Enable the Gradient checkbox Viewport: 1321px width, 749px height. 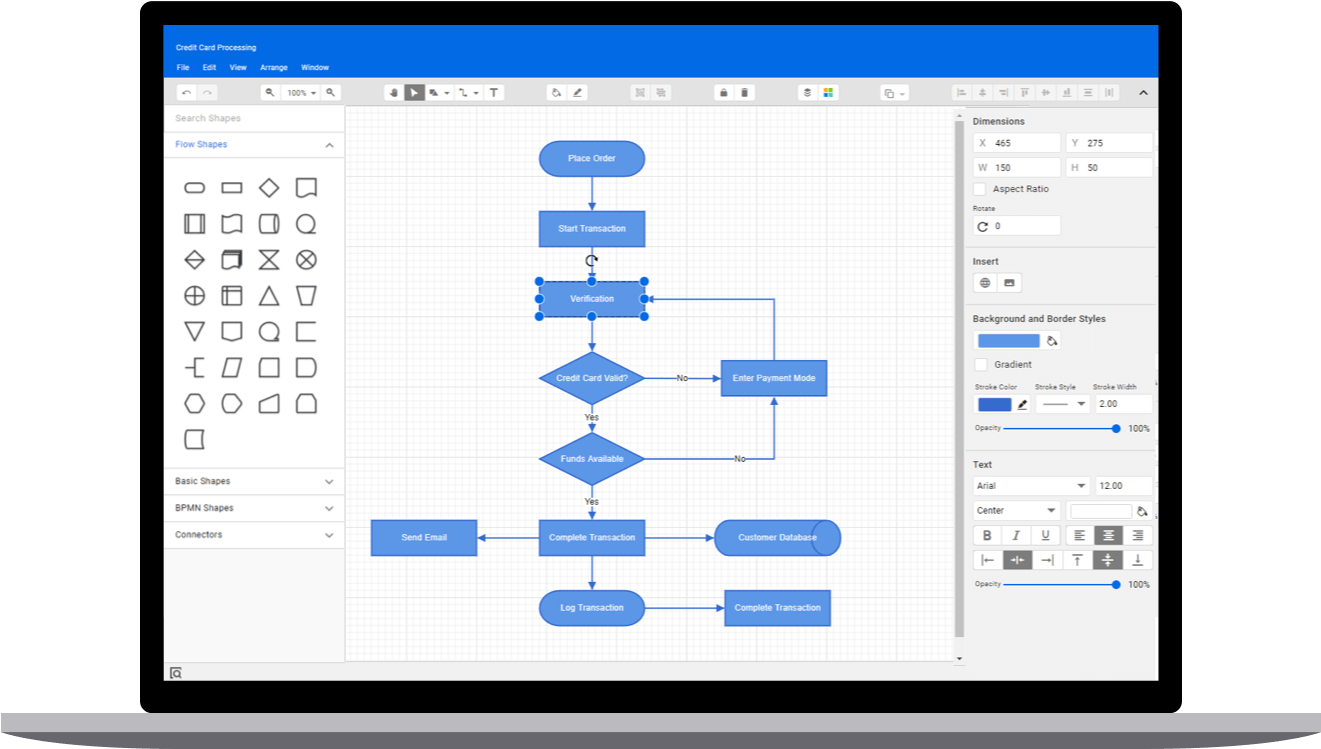[x=981, y=364]
